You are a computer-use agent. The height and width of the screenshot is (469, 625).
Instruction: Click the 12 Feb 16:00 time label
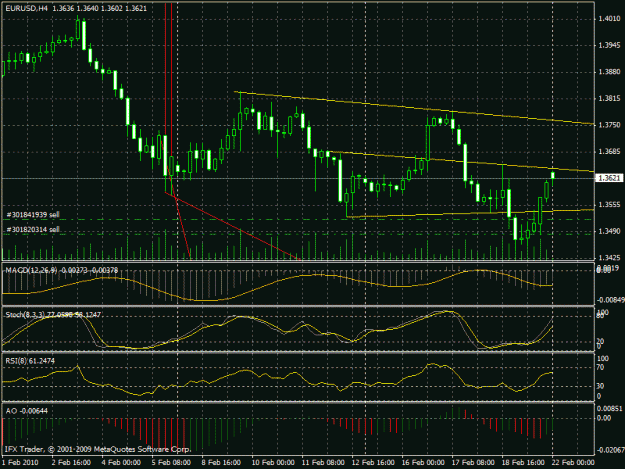point(373,462)
